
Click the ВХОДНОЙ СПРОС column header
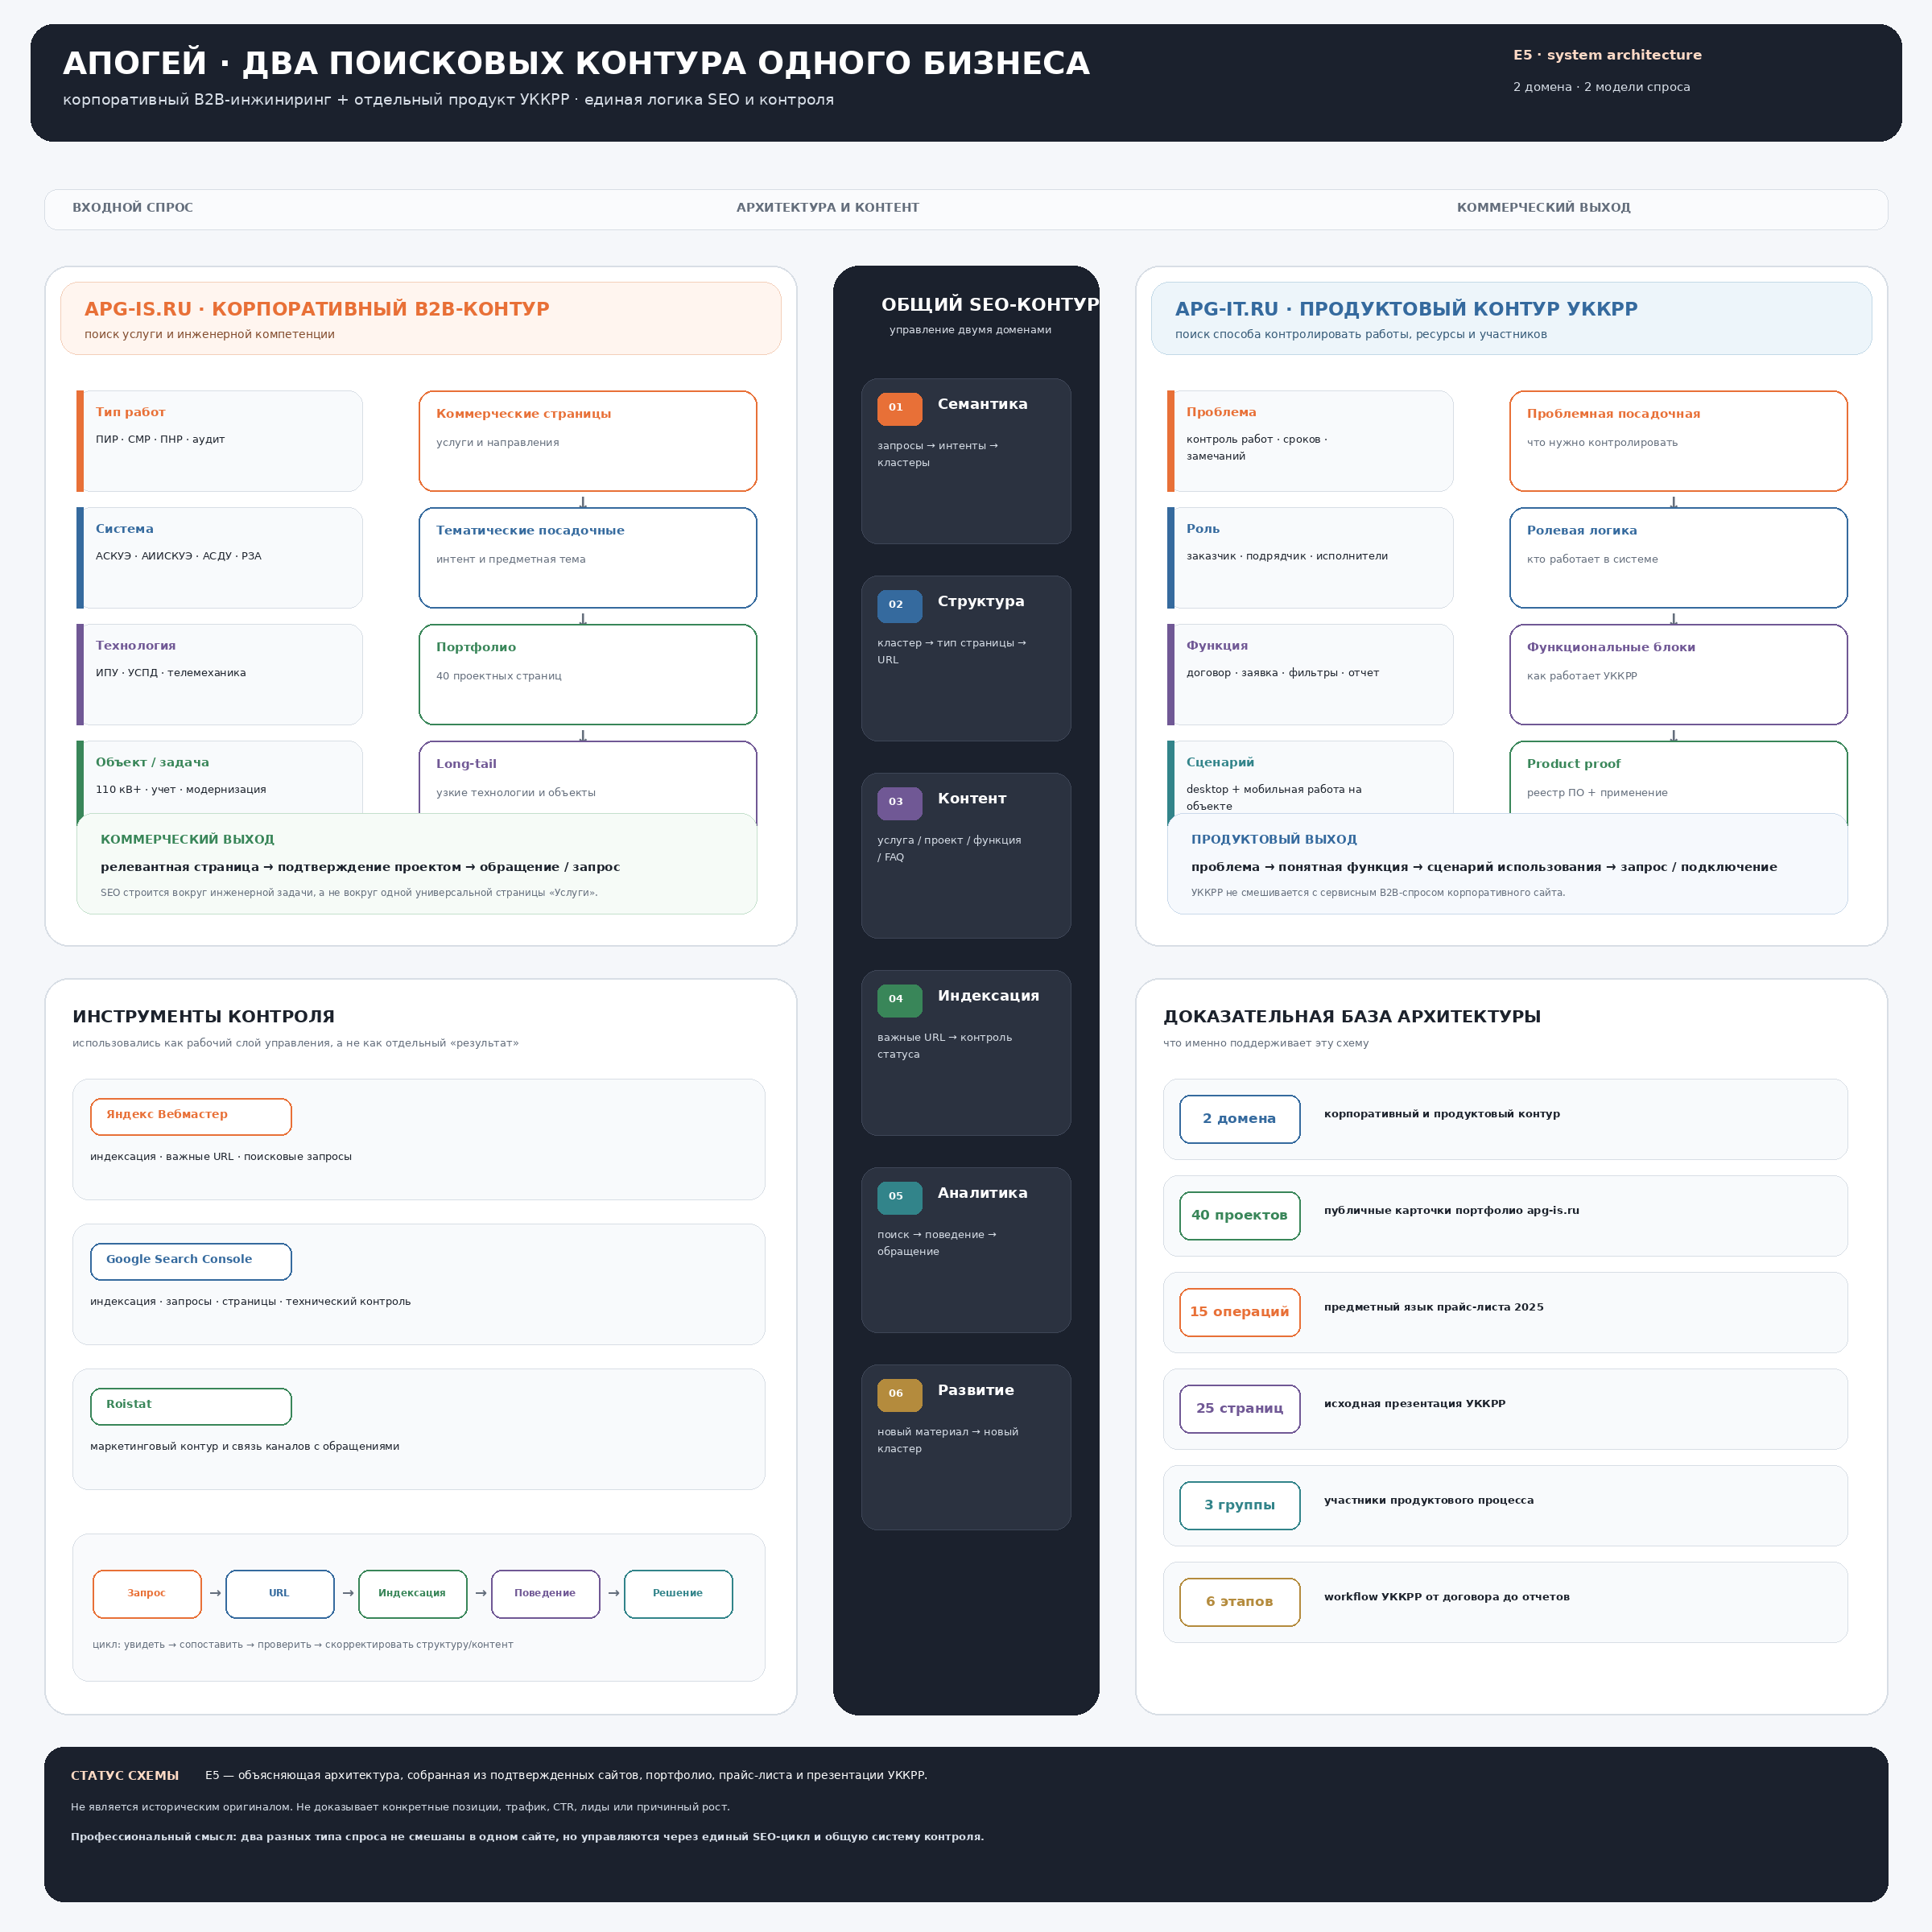coord(133,208)
